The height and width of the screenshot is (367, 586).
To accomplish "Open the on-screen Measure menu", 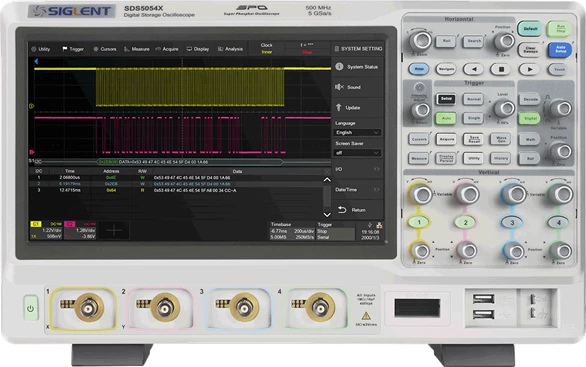I will pyautogui.click(x=137, y=49).
